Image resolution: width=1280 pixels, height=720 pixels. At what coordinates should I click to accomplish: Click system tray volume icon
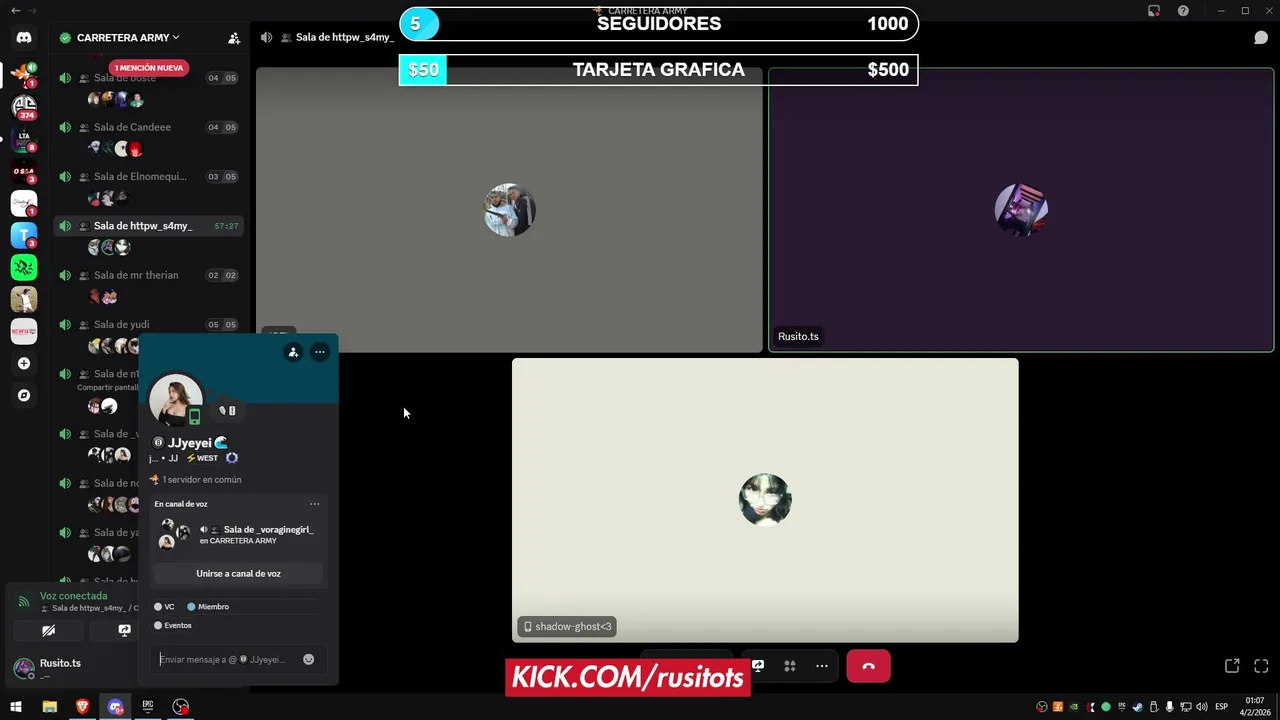click(1201, 707)
